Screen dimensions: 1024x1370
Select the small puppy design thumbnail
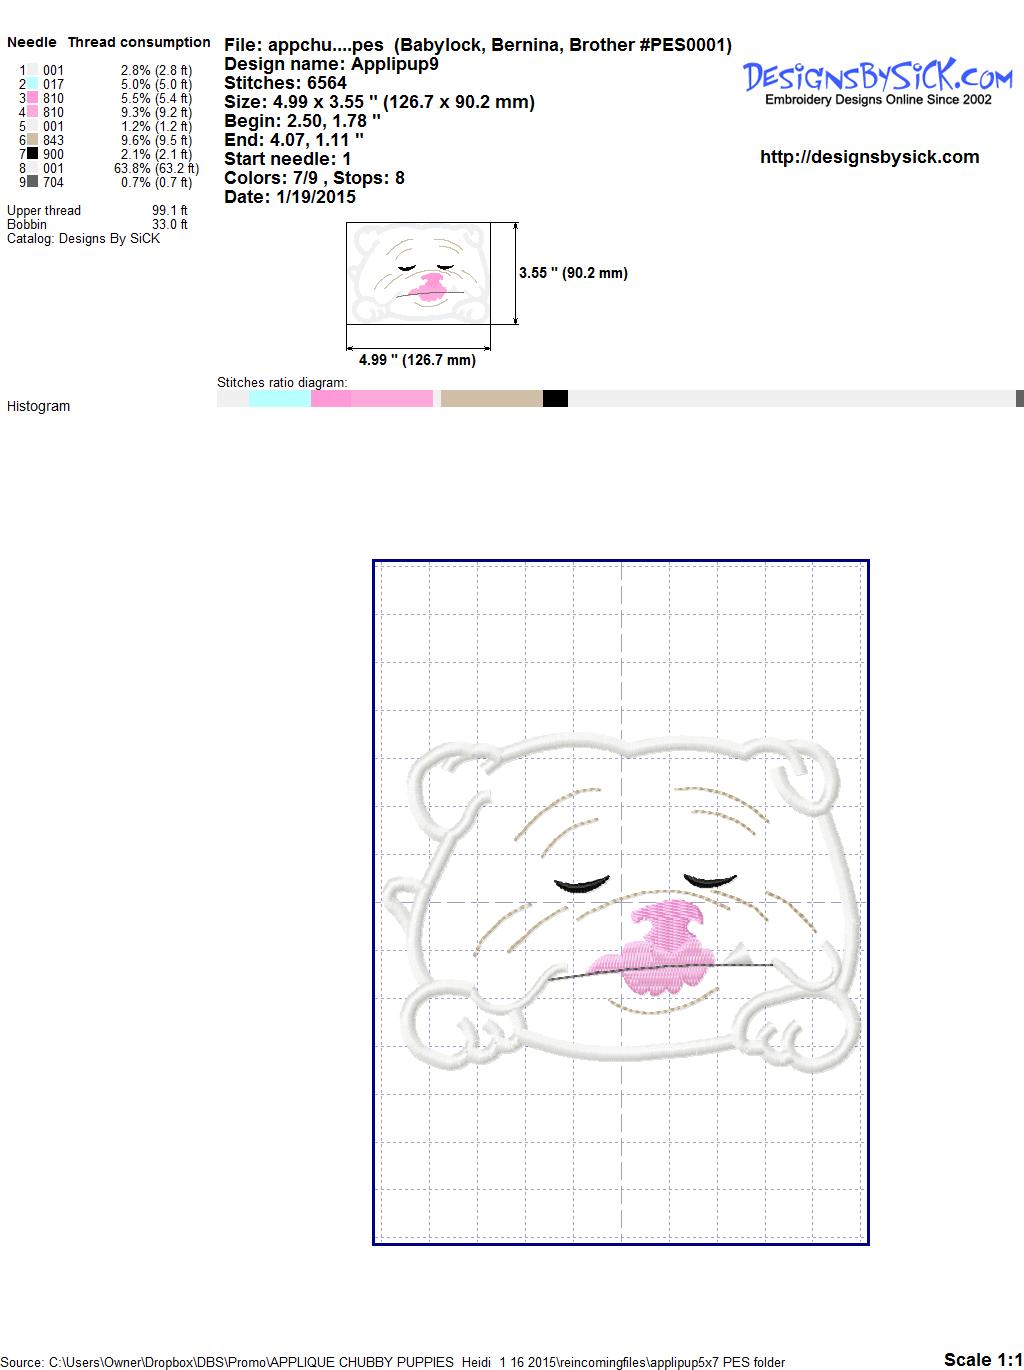pyautogui.click(x=418, y=273)
